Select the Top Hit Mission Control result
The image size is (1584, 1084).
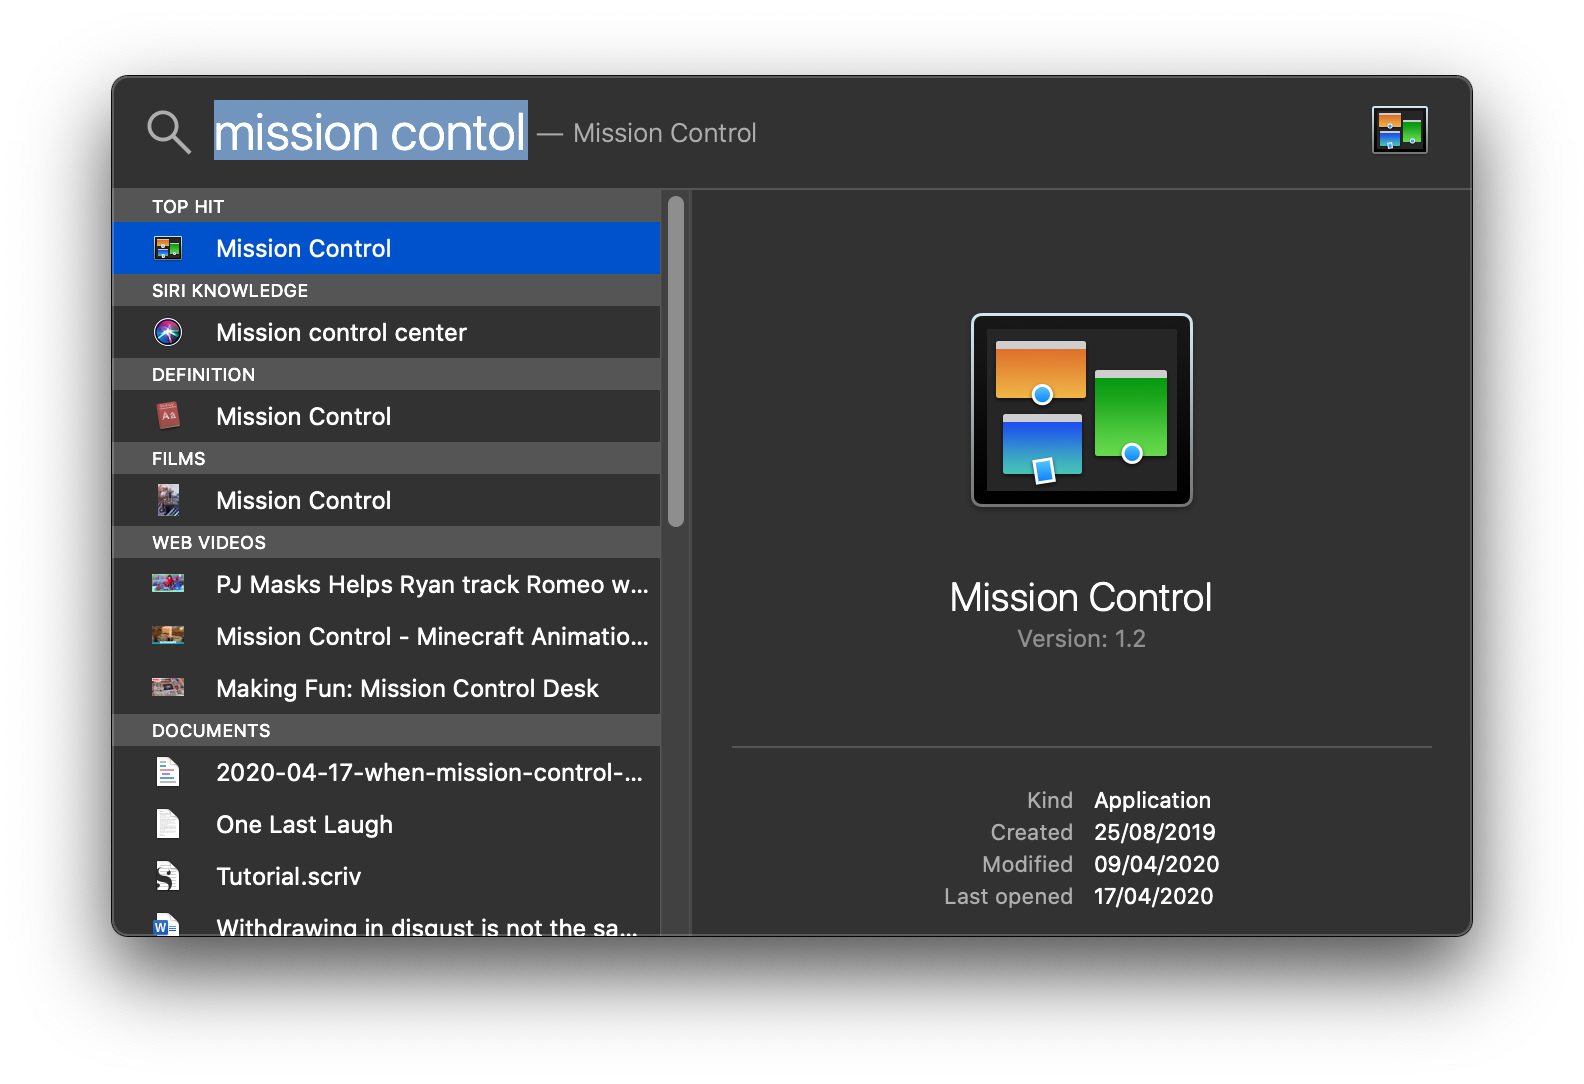[x=386, y=248]
